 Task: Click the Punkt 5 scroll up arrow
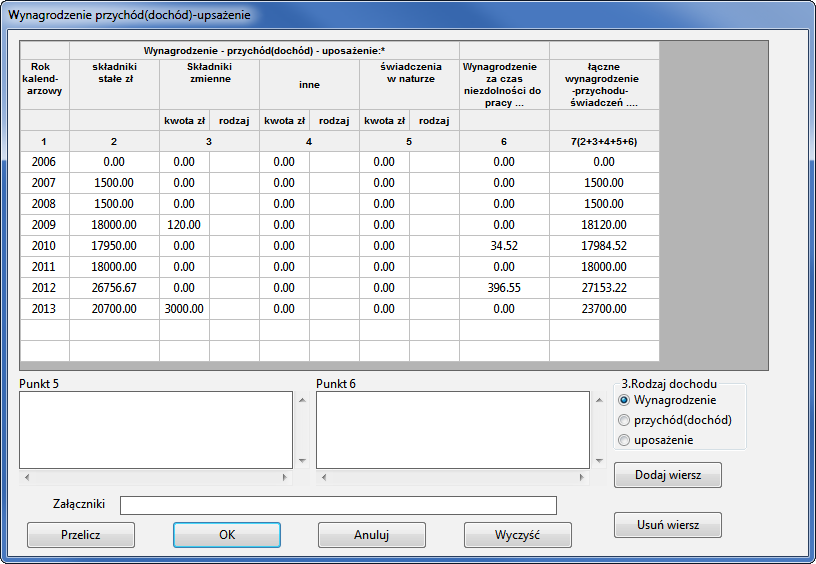302,399
